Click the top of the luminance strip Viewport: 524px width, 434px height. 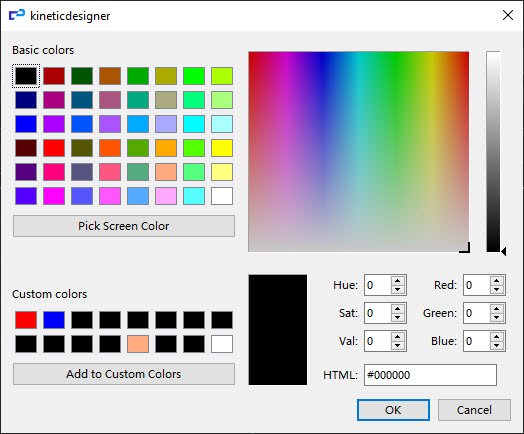[493, 54]
